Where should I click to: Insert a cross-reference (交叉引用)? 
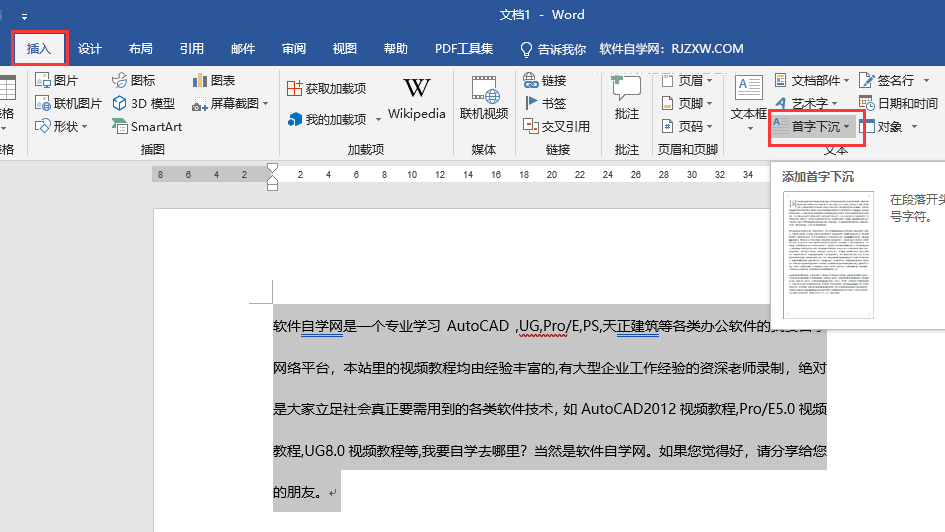click(x=556, y=126)
